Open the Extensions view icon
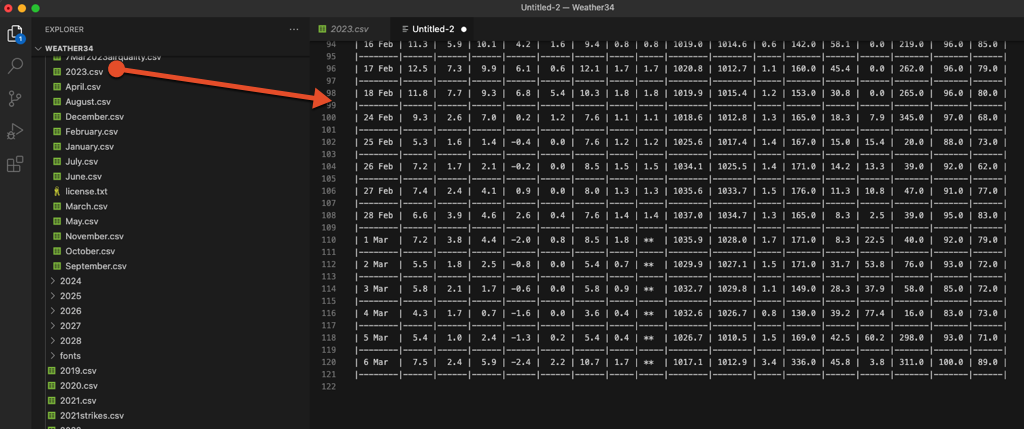Image resolution: width=1024 pixels, height=429 pixels. tap(15, 164)
